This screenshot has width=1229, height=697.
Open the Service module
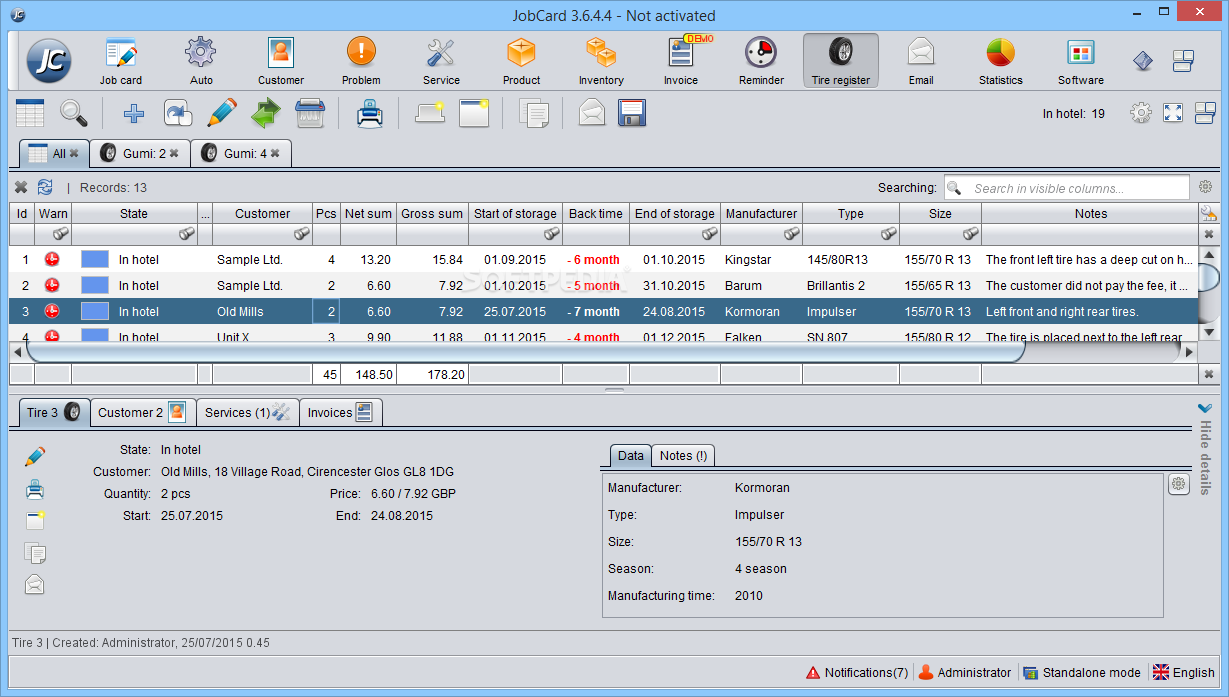pyautogui.click(x=441, y=61)
